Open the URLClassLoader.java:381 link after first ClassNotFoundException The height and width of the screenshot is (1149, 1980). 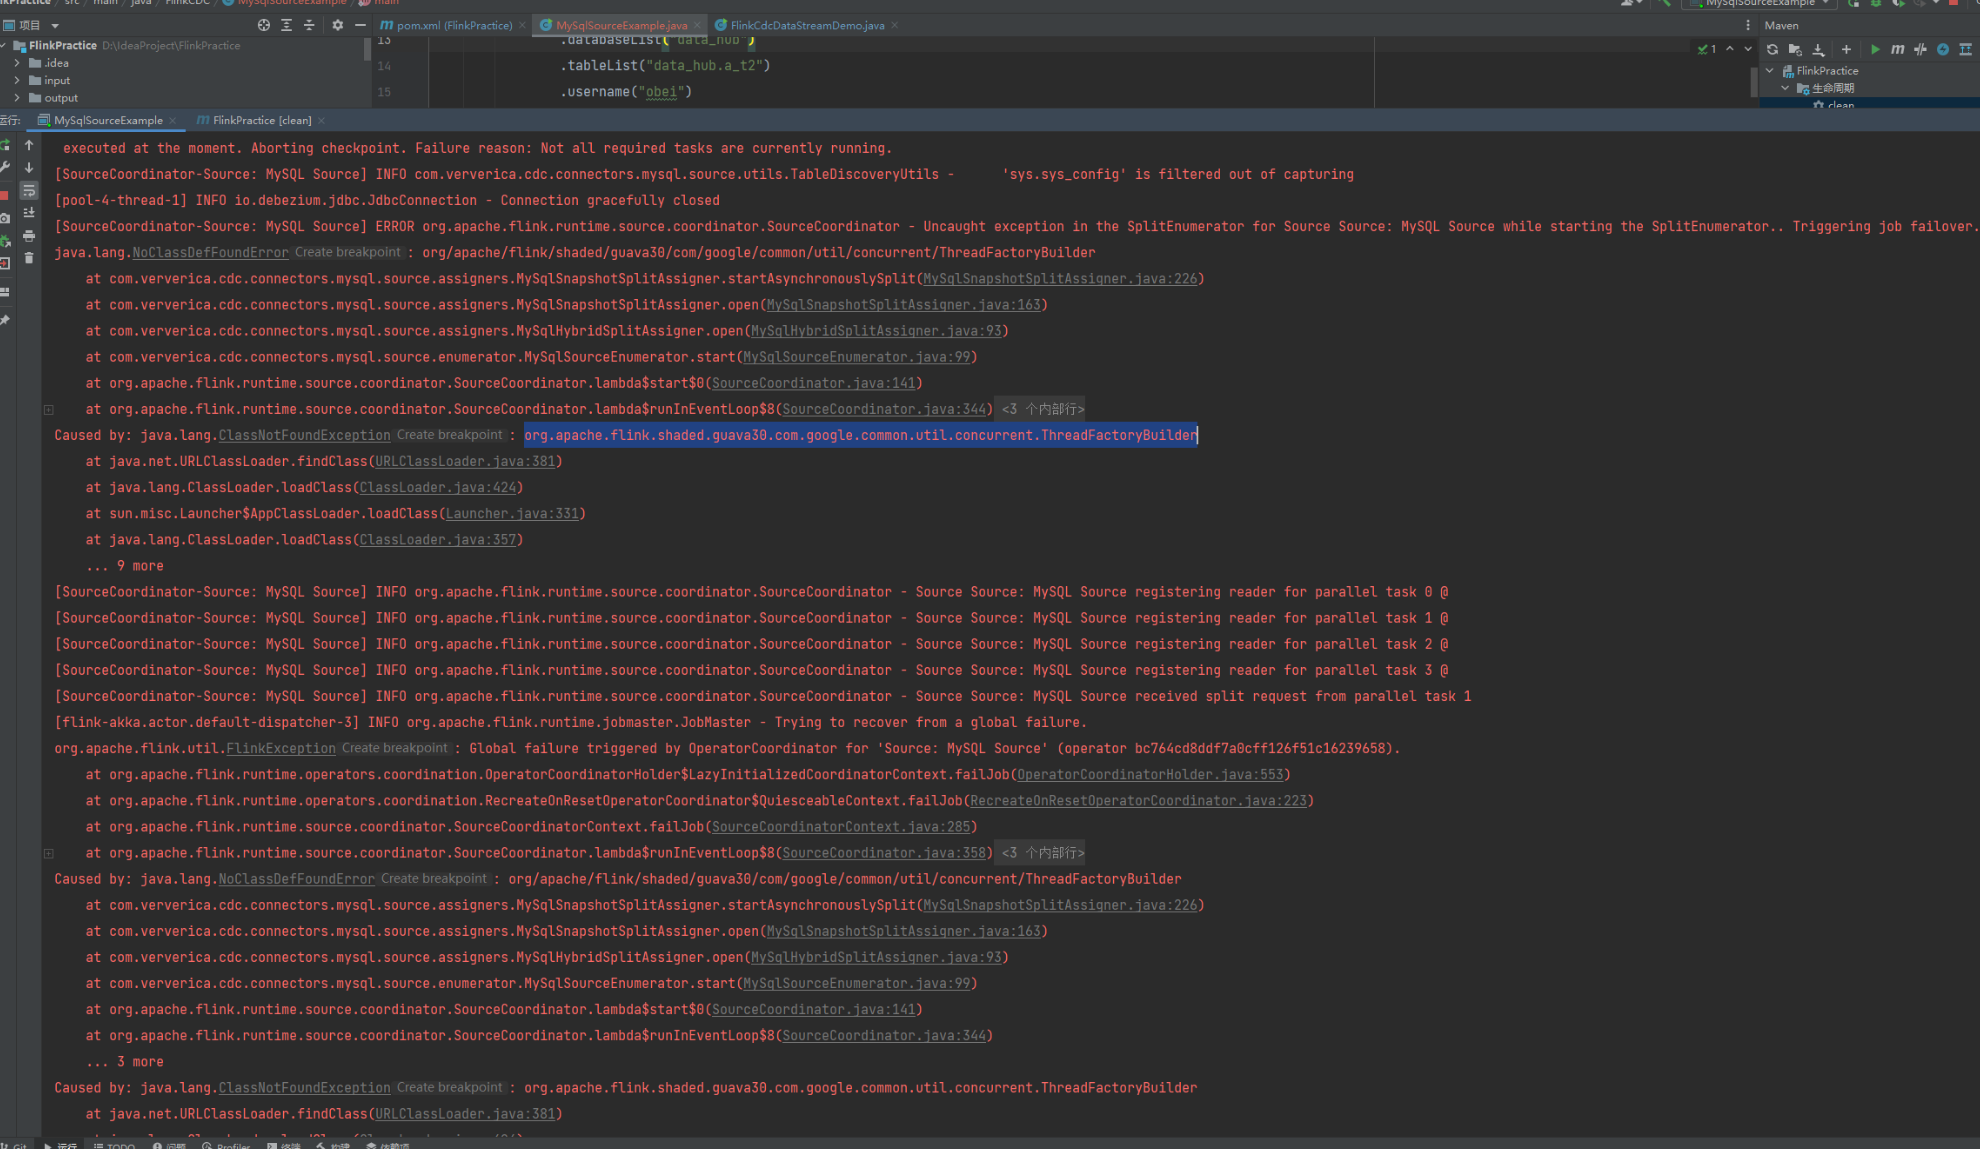tap(465, 461)
